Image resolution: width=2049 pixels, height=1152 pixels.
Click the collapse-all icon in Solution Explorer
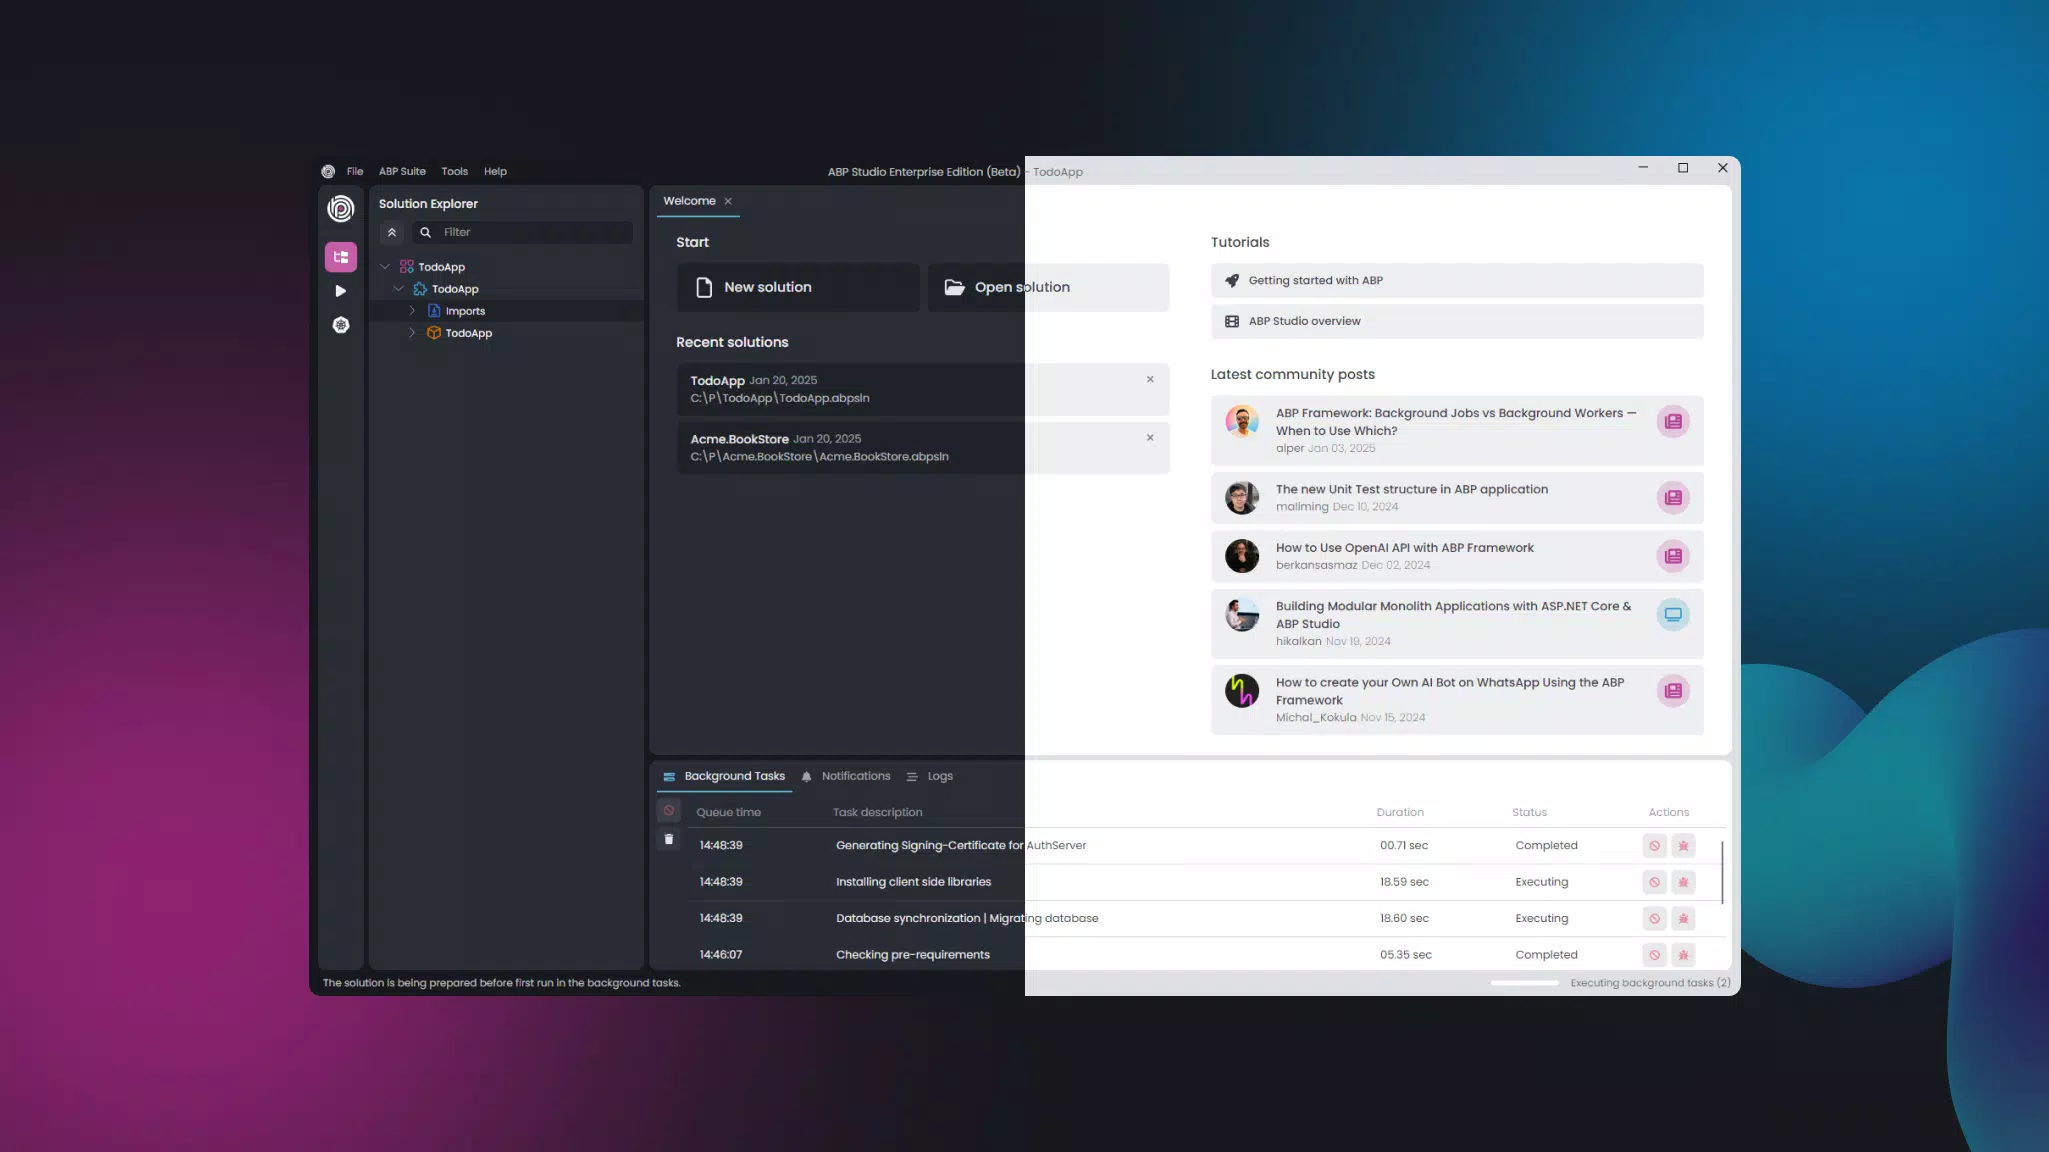point(392,232)
